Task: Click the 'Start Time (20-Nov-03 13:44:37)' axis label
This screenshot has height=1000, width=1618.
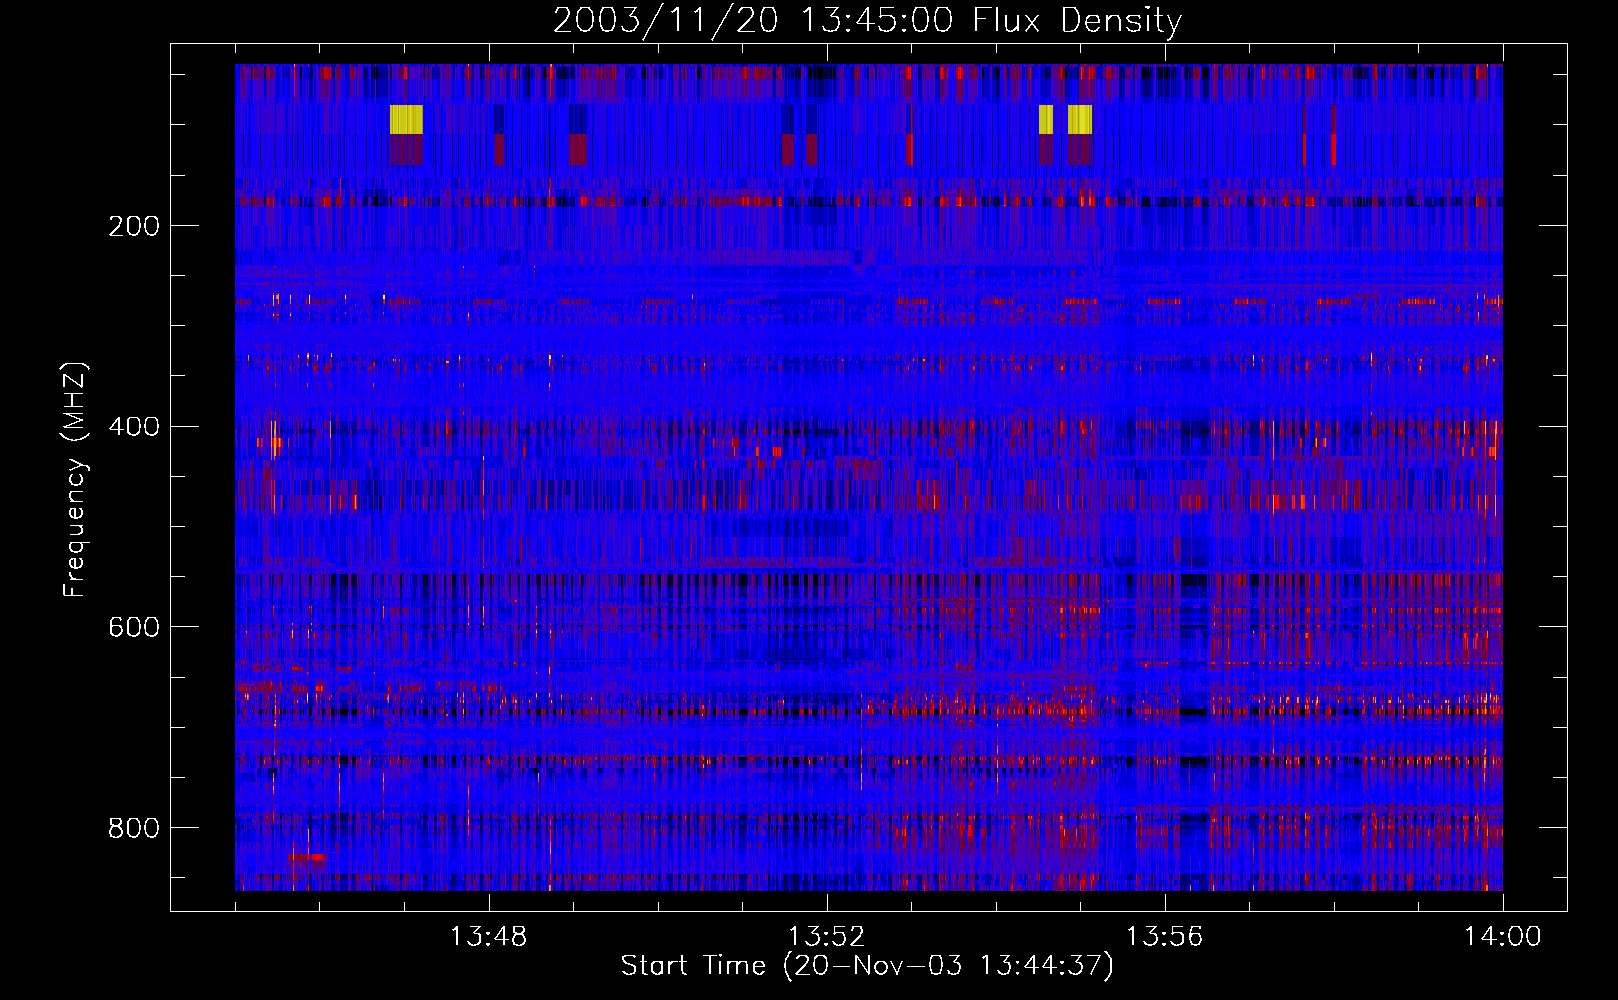Action: (x=867, y=966)
